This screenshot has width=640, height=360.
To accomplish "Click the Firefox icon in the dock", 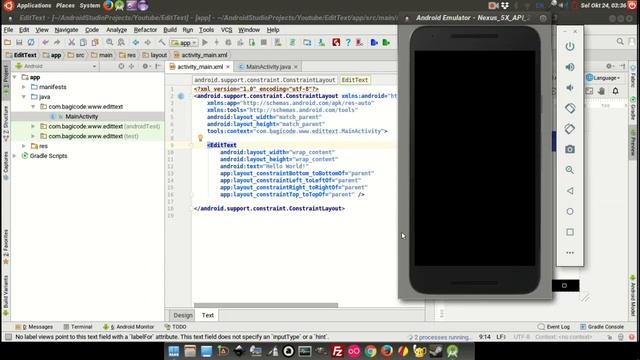I will 387,351.
